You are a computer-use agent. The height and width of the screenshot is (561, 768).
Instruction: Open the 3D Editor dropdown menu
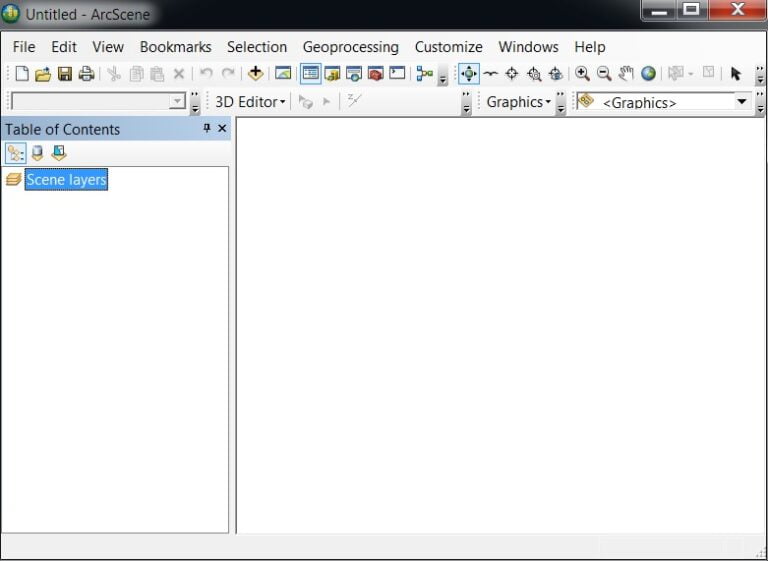point(250,101)
